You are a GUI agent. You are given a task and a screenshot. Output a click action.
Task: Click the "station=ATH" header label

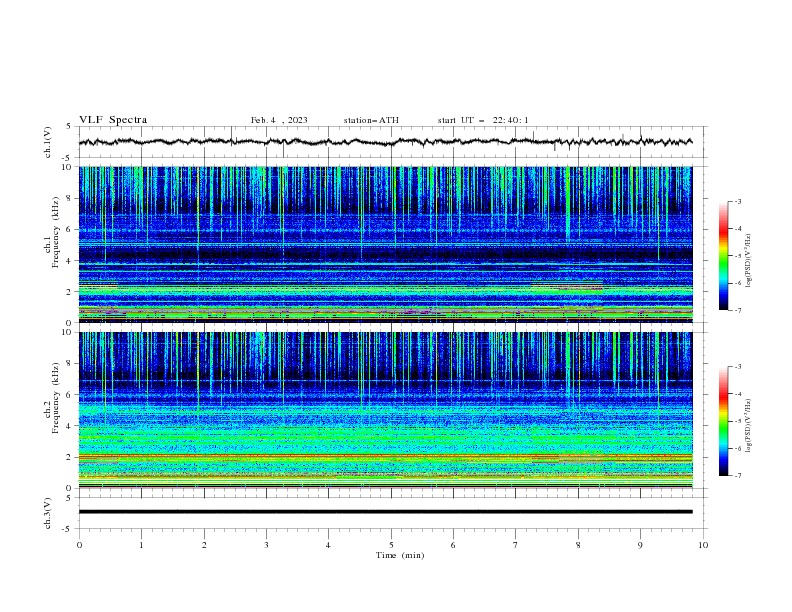pos(371,120)
